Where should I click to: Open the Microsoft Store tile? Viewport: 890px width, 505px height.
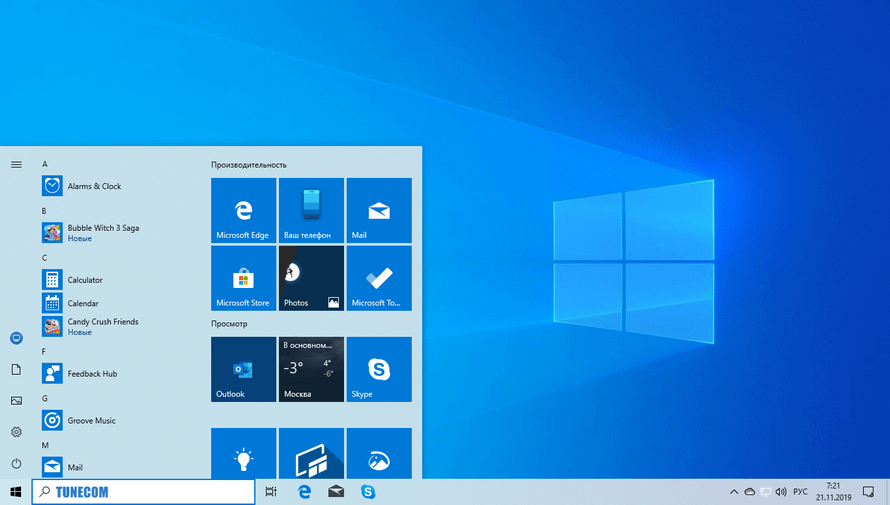click(243, 278)
